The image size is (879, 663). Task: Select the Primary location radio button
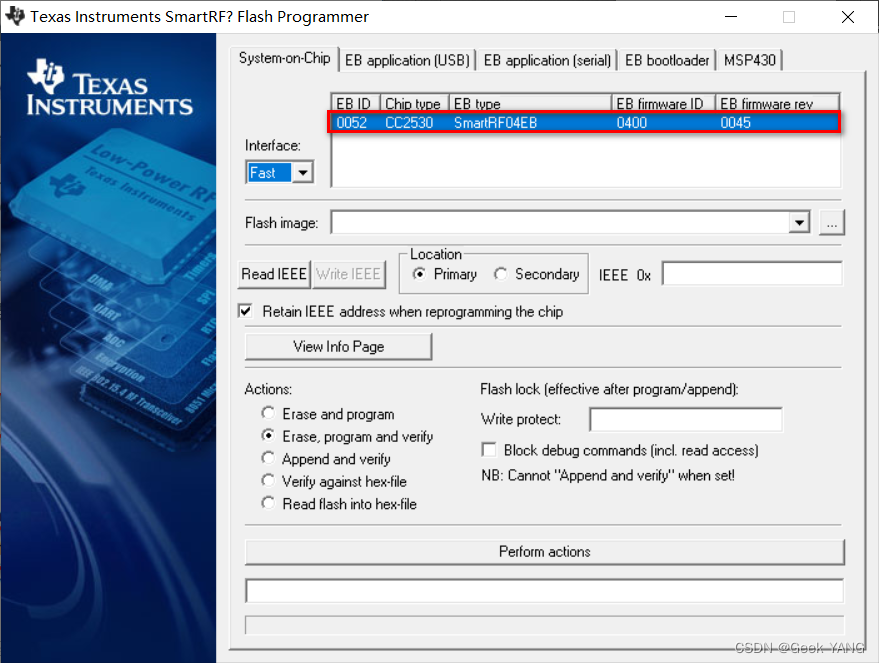pyautogui.click(x=419, y=274)
